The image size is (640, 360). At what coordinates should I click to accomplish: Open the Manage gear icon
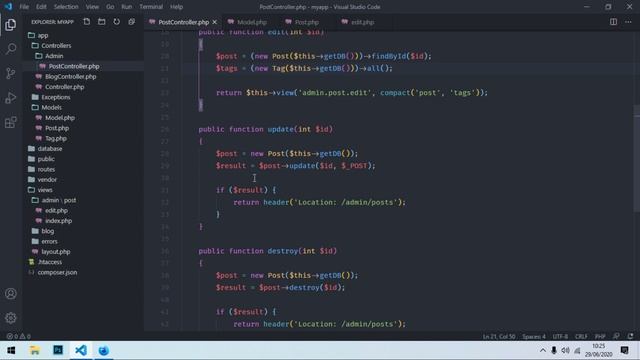click(11, 318)
